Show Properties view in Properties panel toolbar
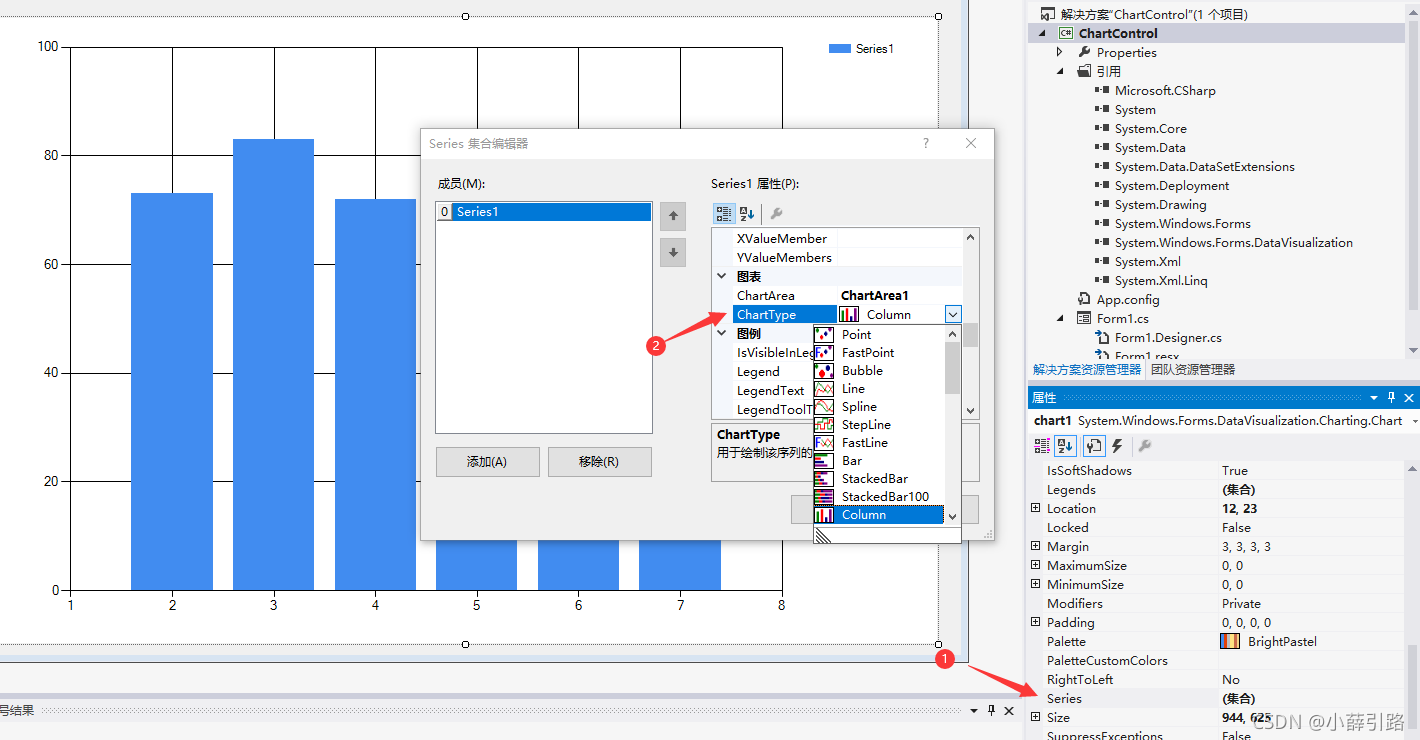This screenshot has height=740, width=1420. pyautogui.click(x=1093, y=446)
